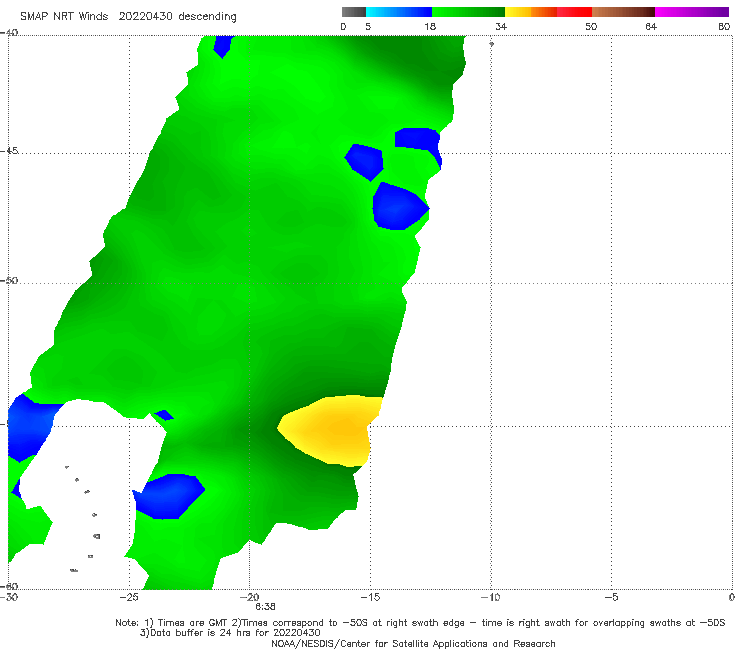740x650 pixels.
Task: Click the longitude axis label '-25'
Action: 129,597
